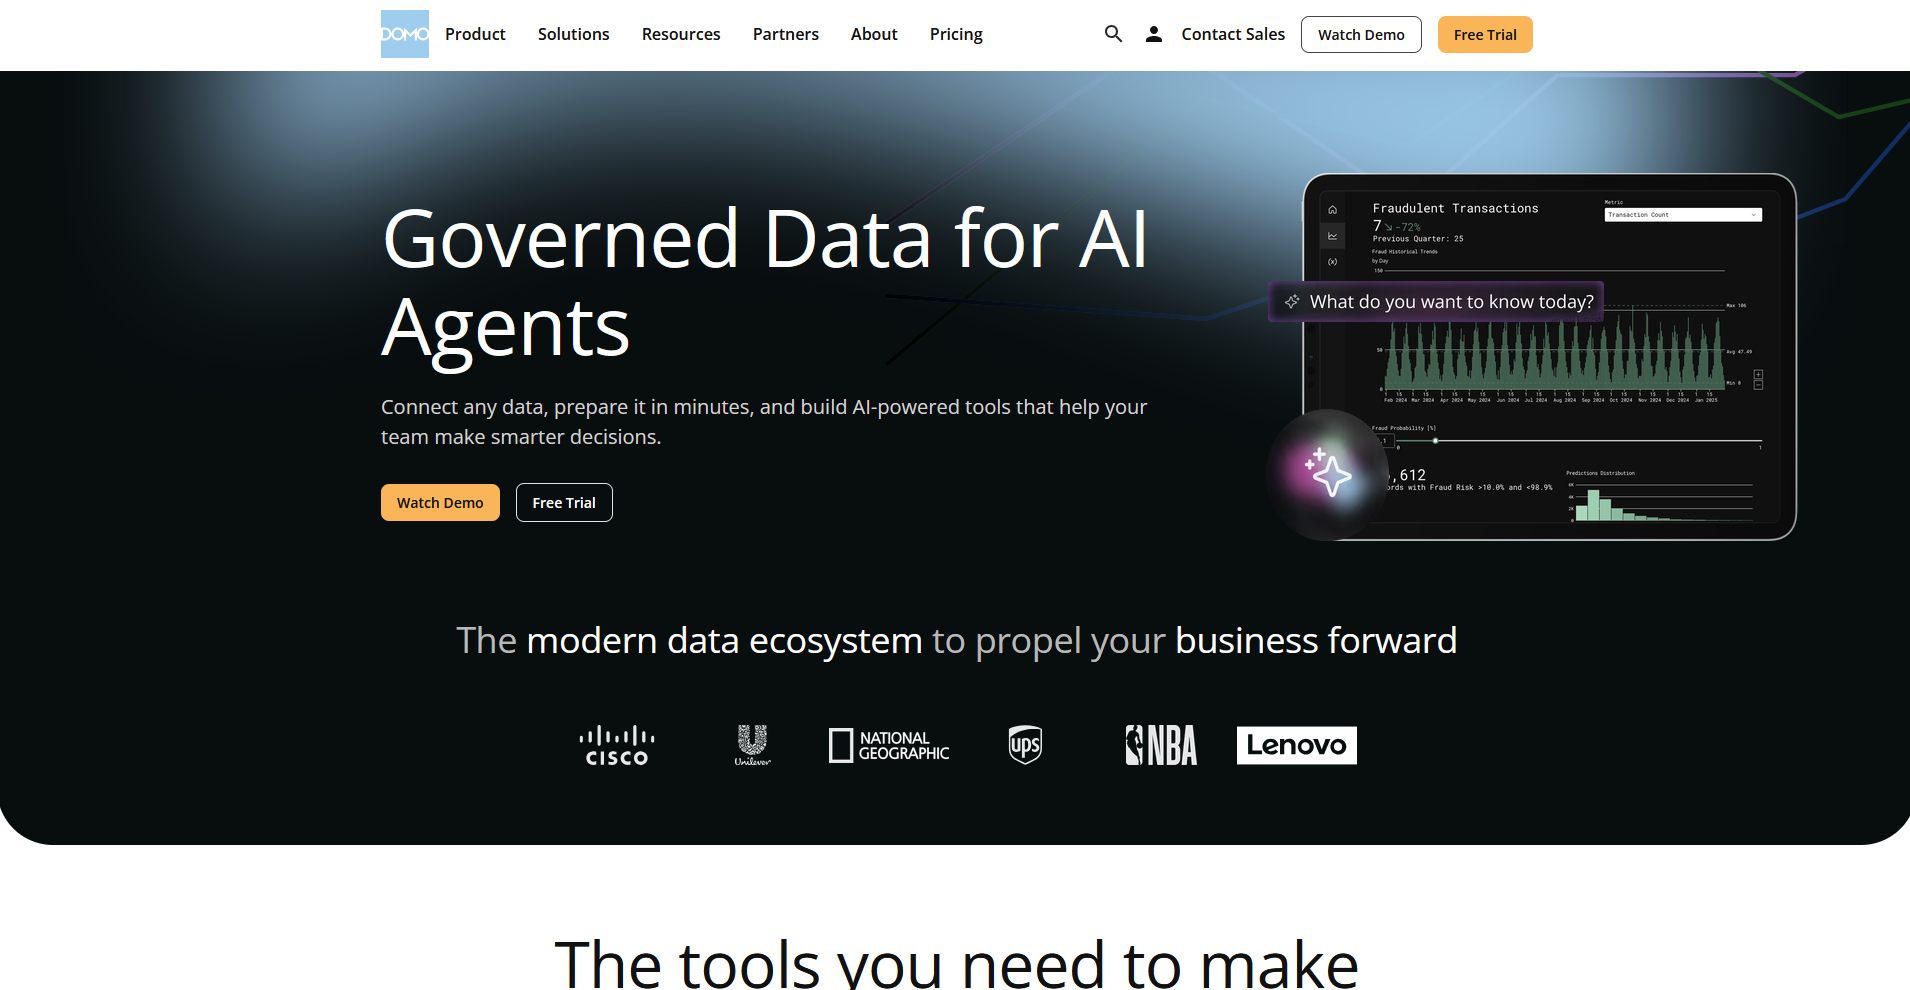Click the Domo logo in the header
This screenshot has height=990, width=1910.
pos(405,34)
